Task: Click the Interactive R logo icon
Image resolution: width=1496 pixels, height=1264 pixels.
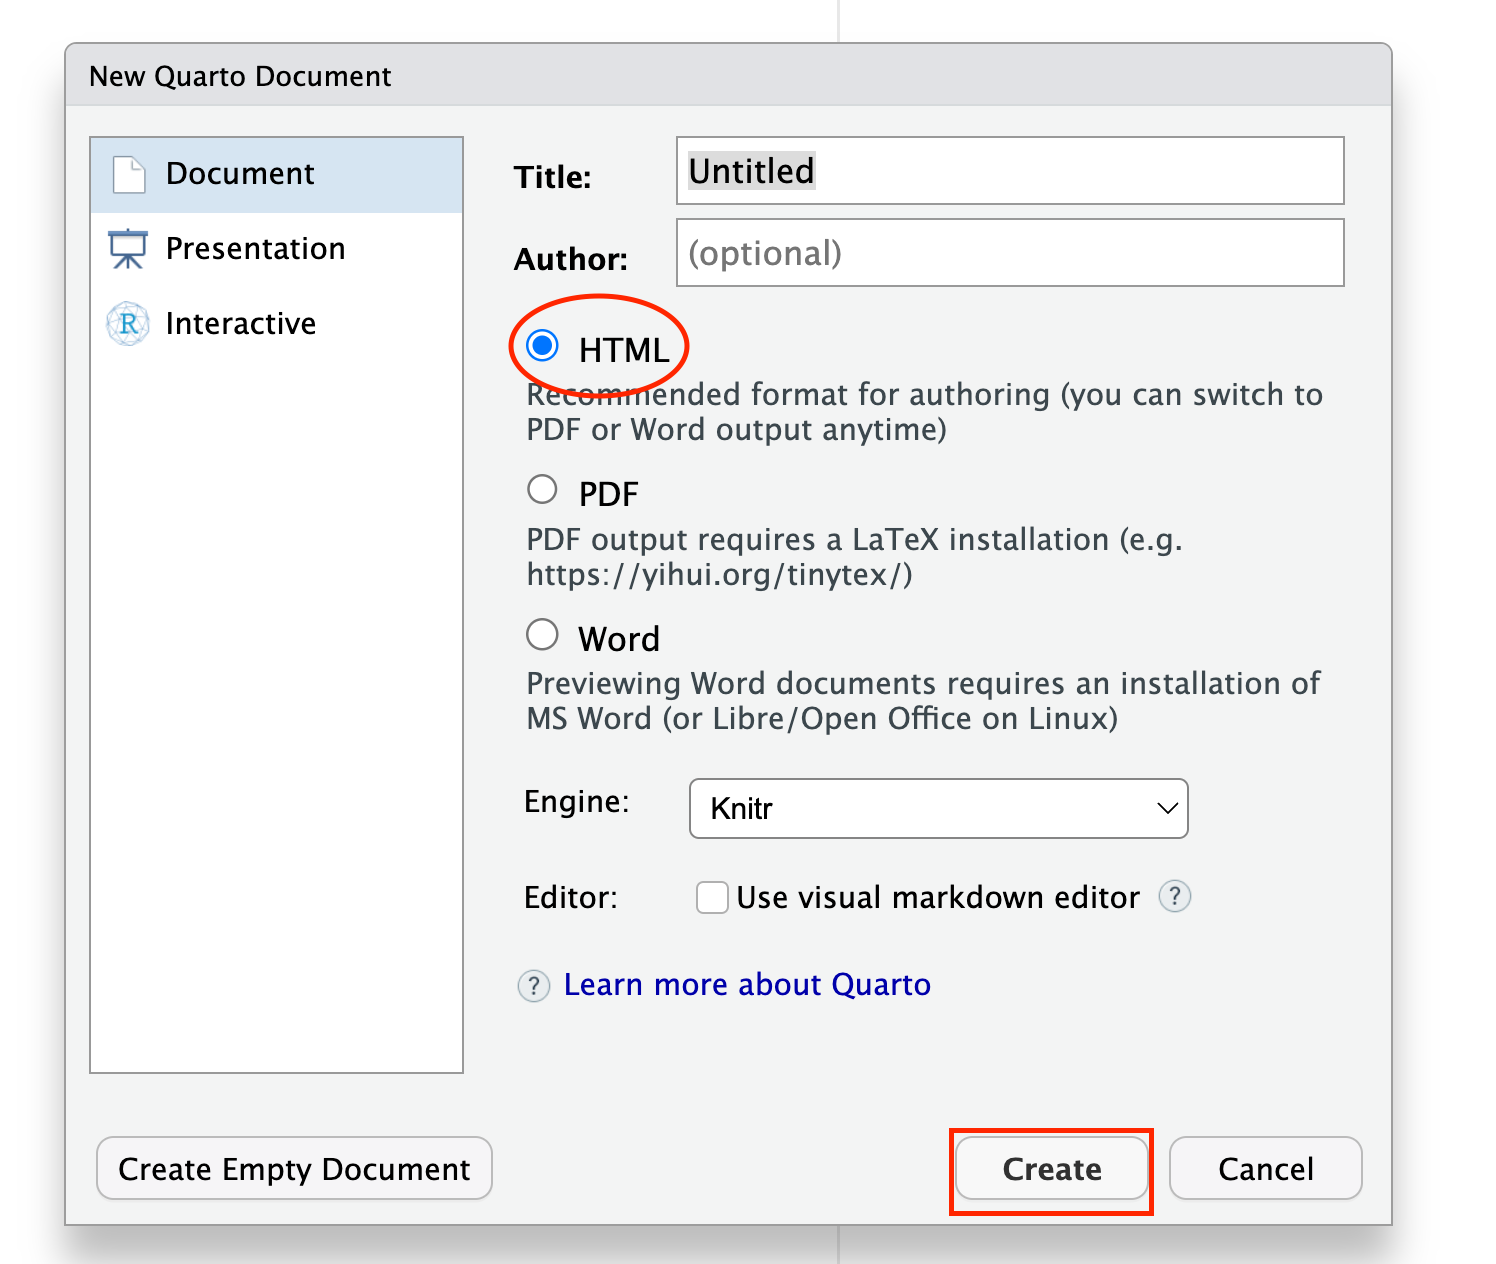Action: (x=128, y=324)
